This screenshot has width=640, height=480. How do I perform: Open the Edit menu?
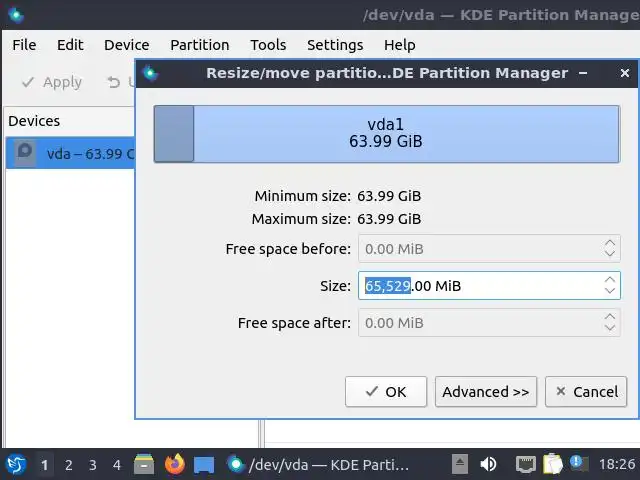(x=70, y=45)
